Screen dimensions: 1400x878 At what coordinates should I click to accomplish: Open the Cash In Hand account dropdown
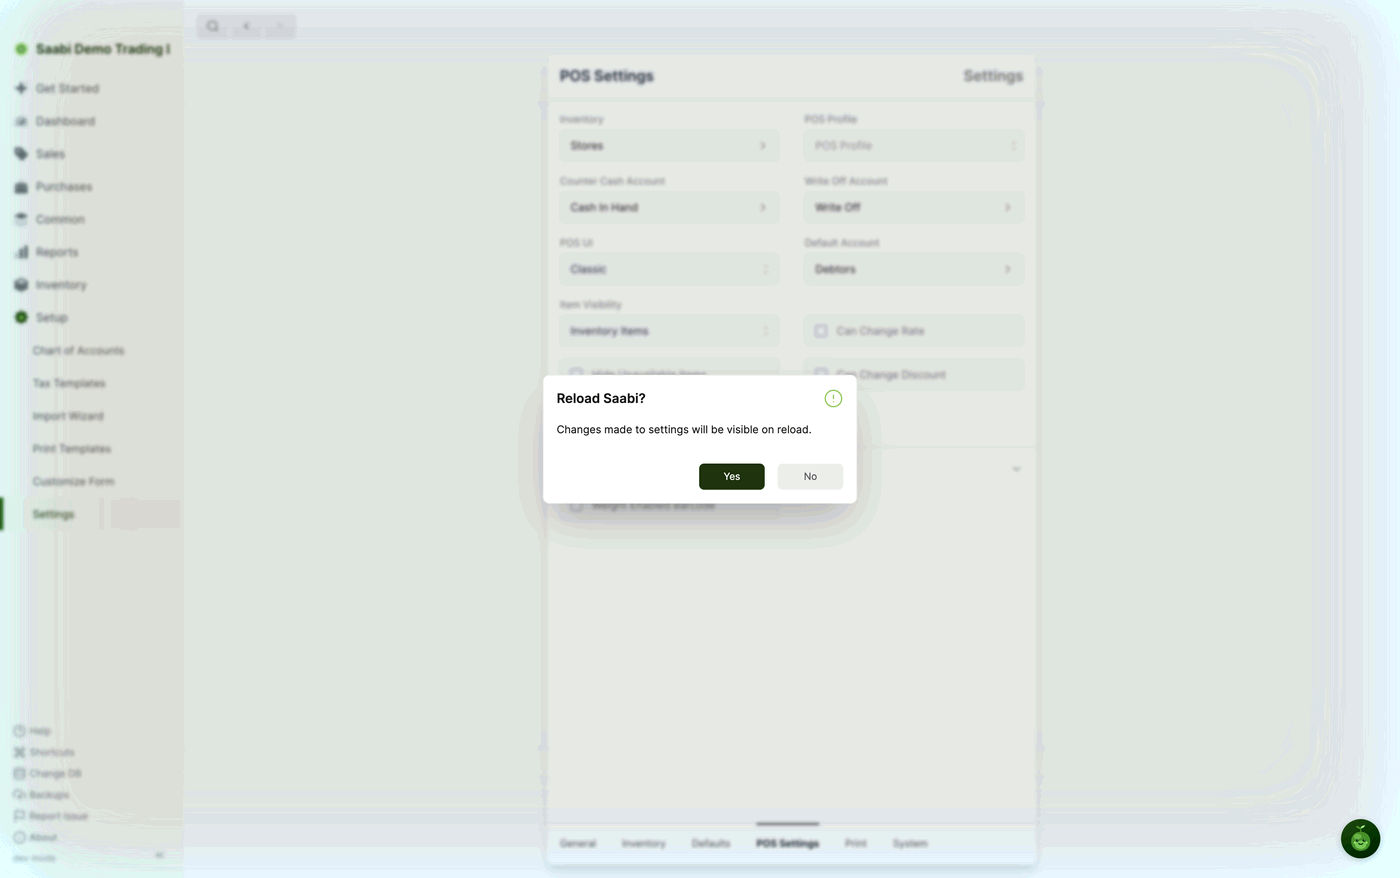(669, 207)
